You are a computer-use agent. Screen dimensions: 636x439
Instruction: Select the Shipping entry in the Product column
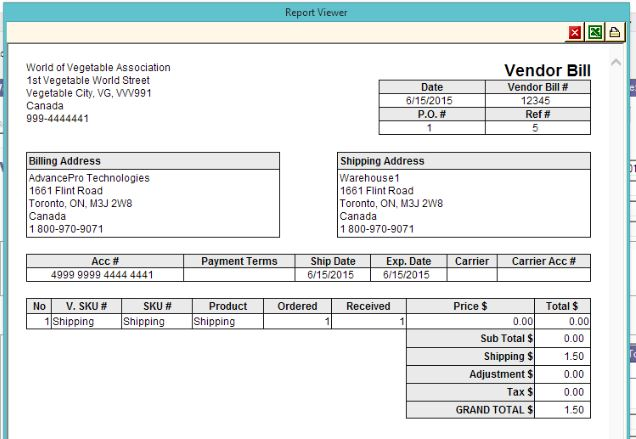click(x=214, y=322)
